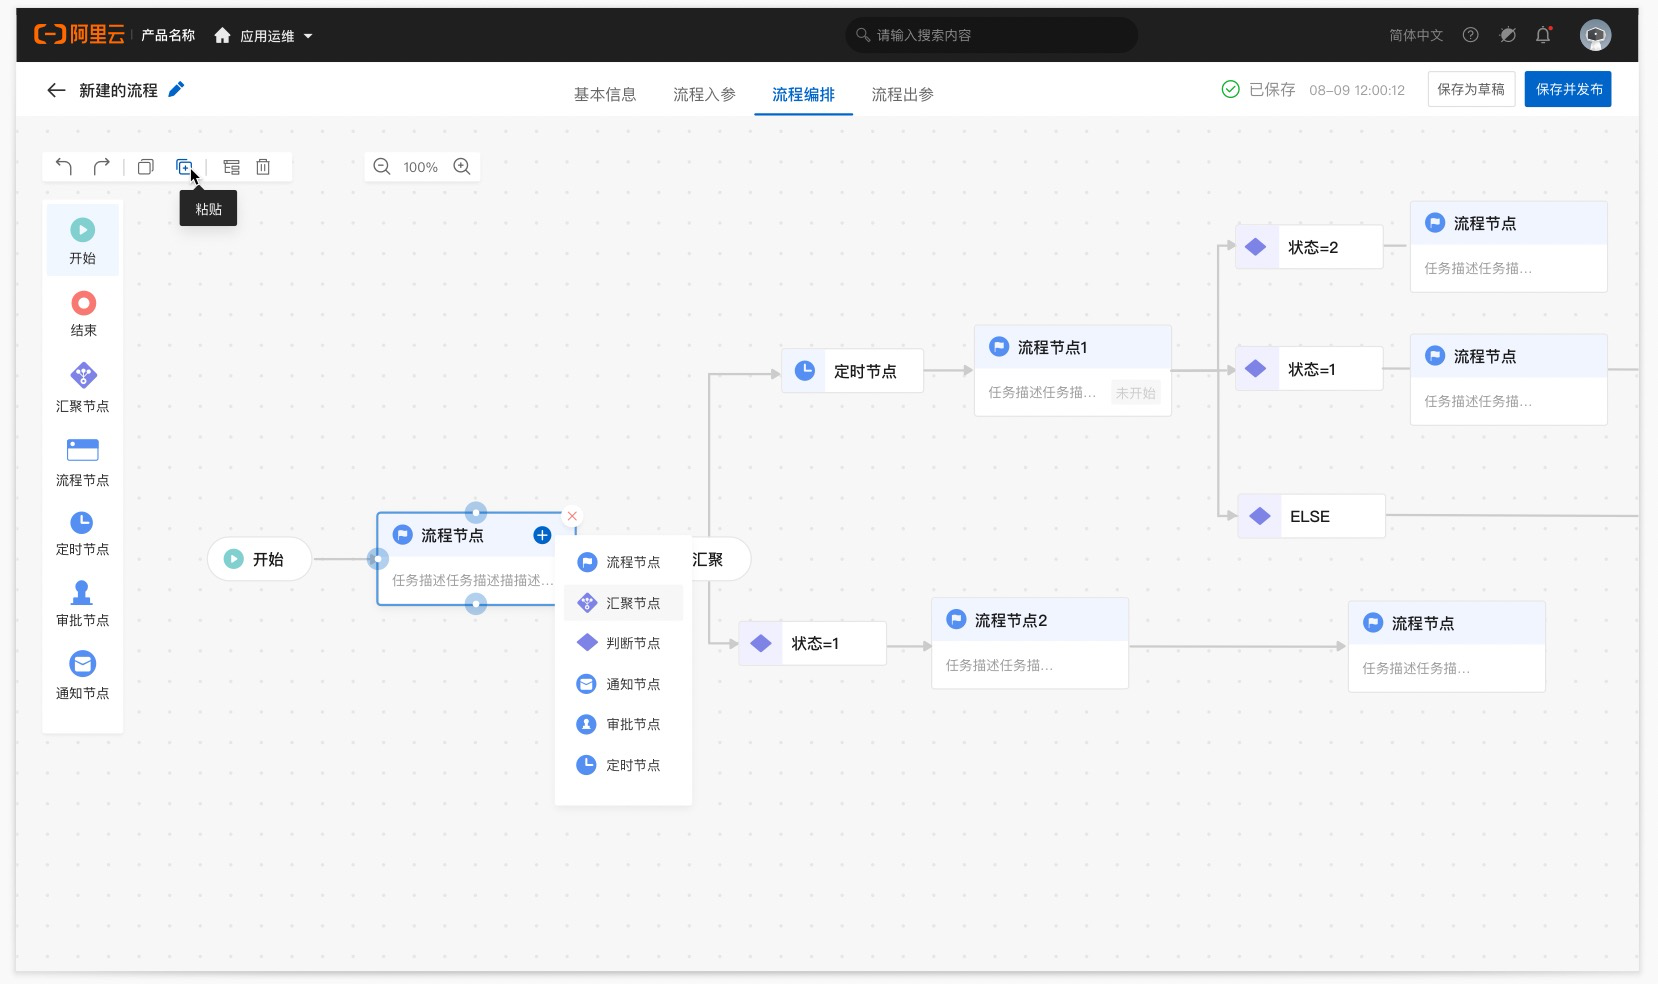Select the 汇聚节点 icon in left palette
Viewport: 1658px width, 984px height.
(83, 376)
